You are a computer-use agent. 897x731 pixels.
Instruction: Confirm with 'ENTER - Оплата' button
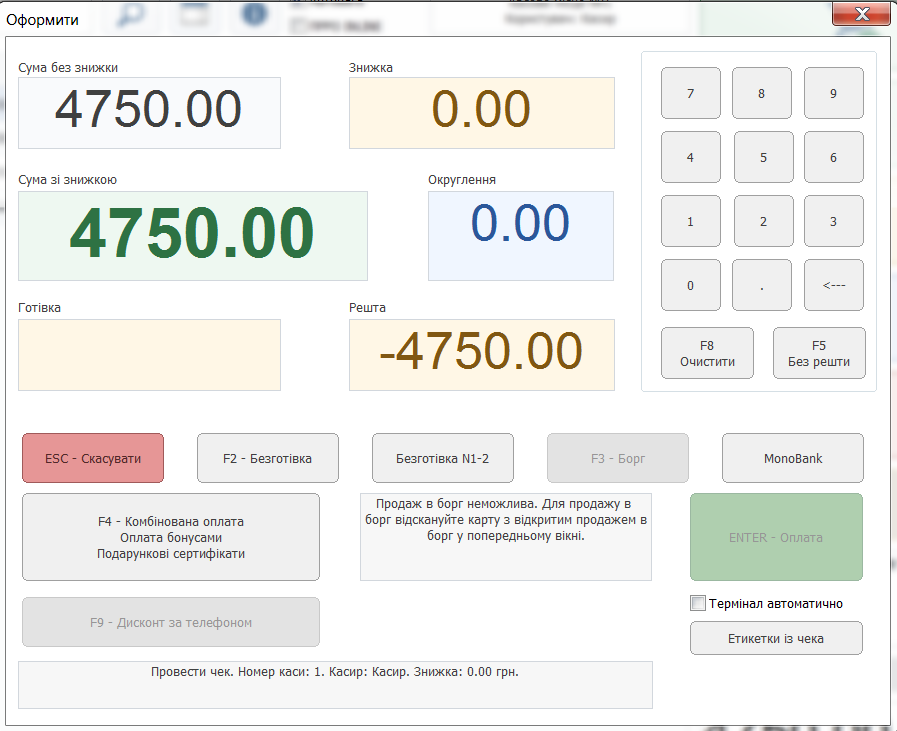pos(776,537)
